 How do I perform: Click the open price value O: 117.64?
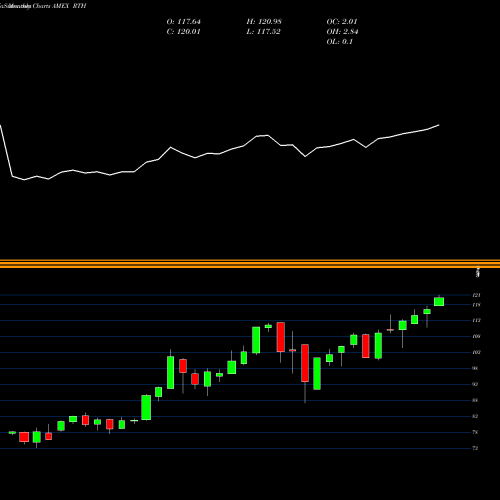[x=184, y=22]
